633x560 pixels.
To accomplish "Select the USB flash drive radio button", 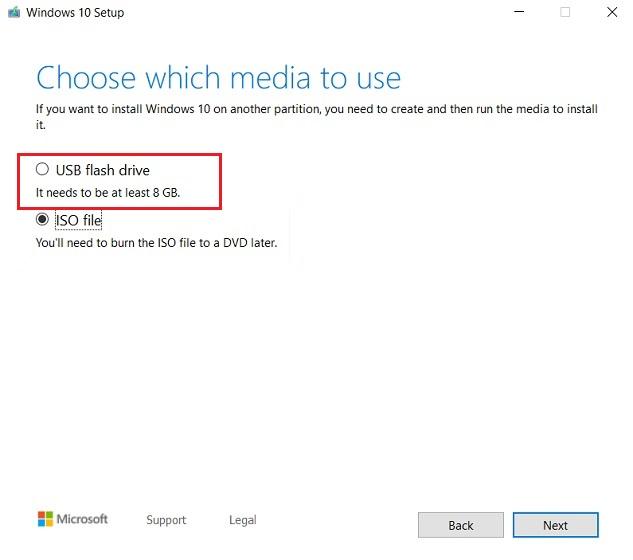I will (42, 169).
